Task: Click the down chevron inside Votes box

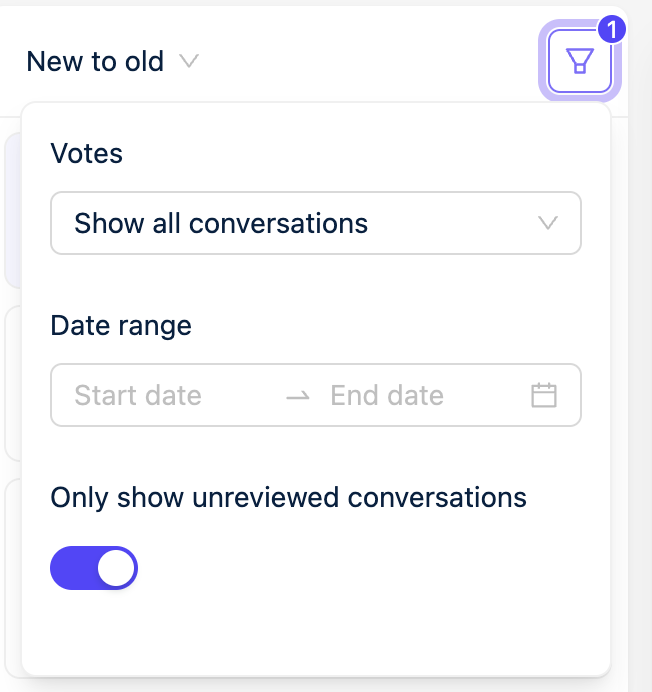Action: (547, 223)
